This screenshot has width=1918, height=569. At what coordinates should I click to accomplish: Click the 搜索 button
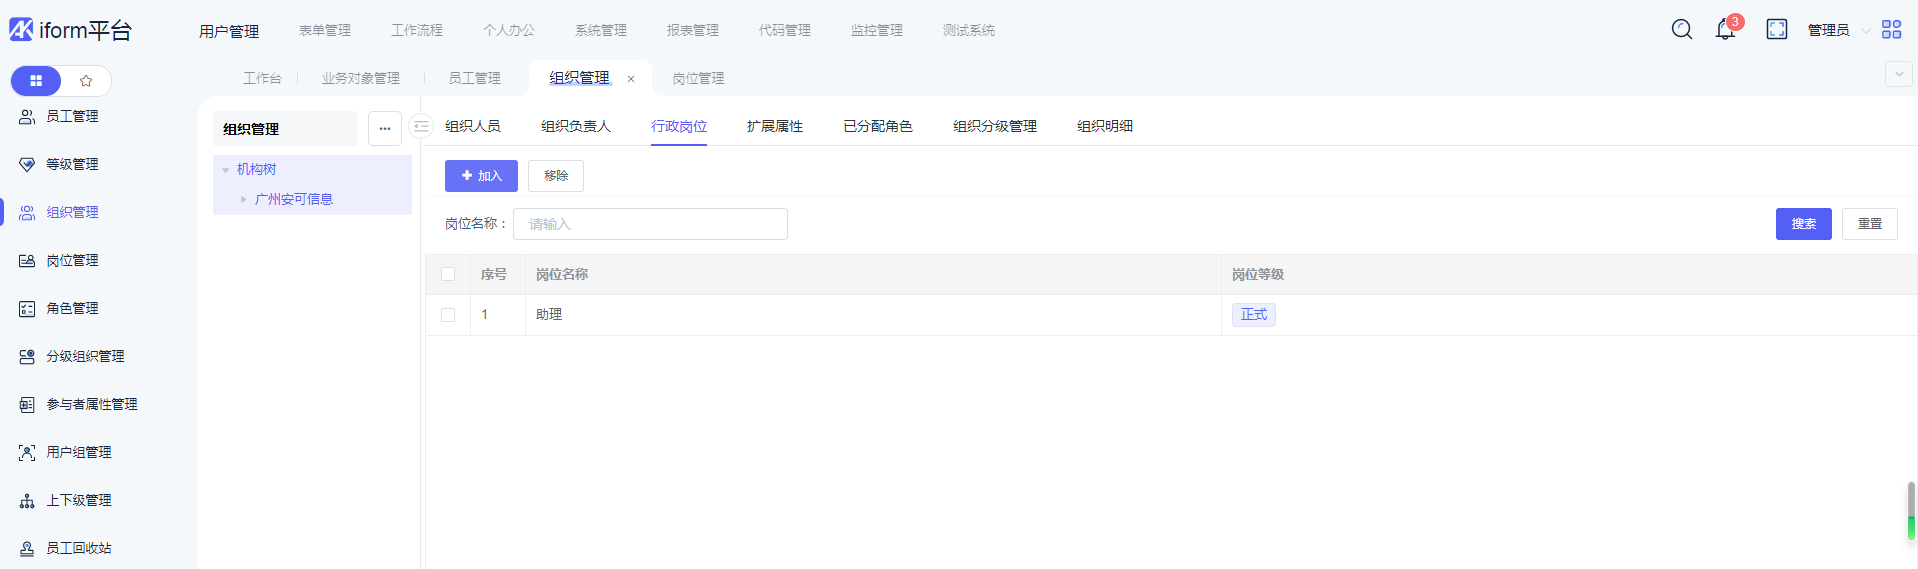[x=1803, y=224]
